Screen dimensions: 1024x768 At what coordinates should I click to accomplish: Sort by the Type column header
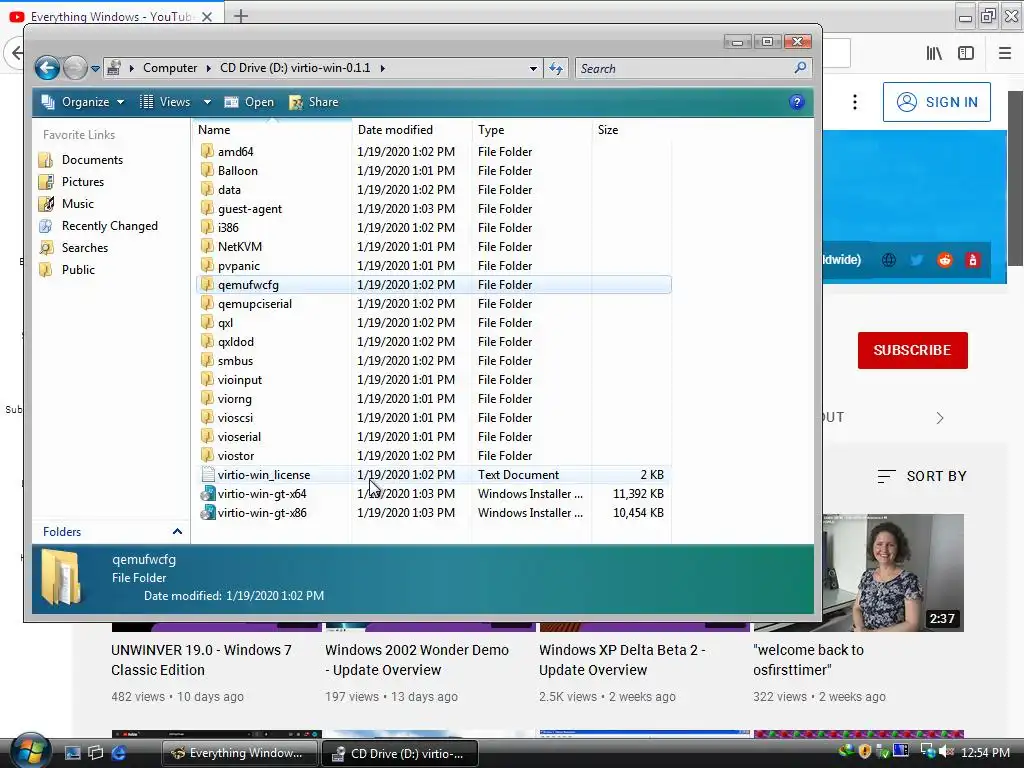(x=532, y=130)
